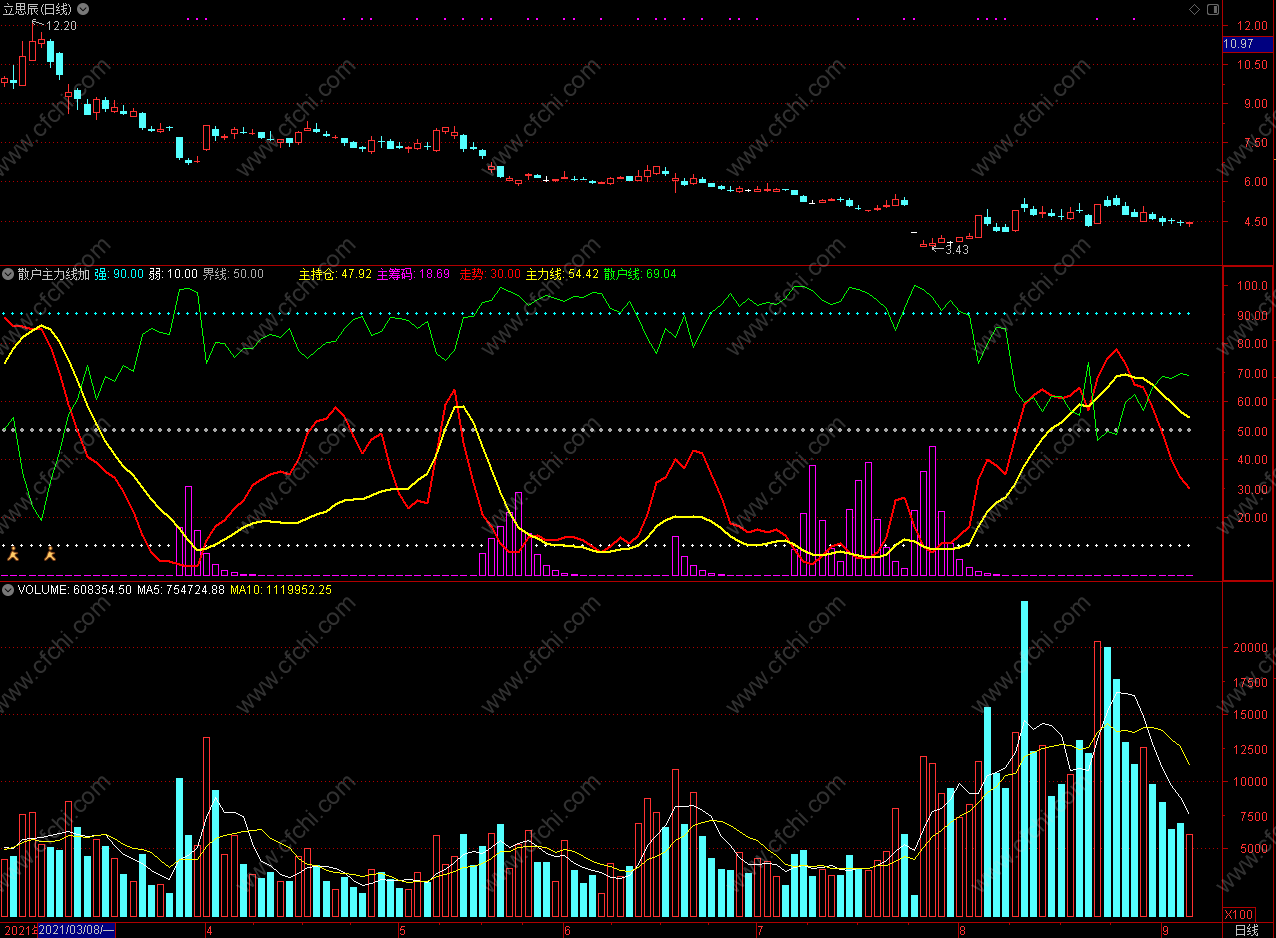Click the 12.20 high price annotation
1276x938 pixels.
tap(61, 26)
